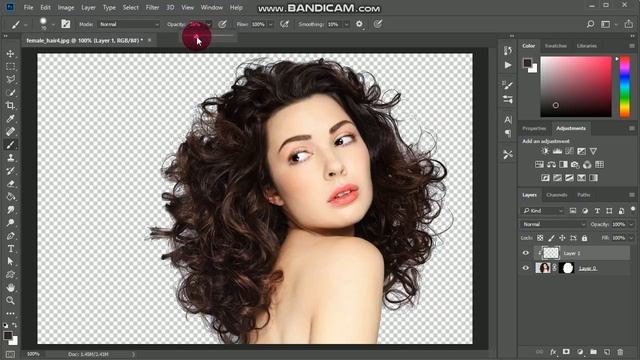640x360 pixels.
Task: Select the Lasso tool
Action: point(11,79)
